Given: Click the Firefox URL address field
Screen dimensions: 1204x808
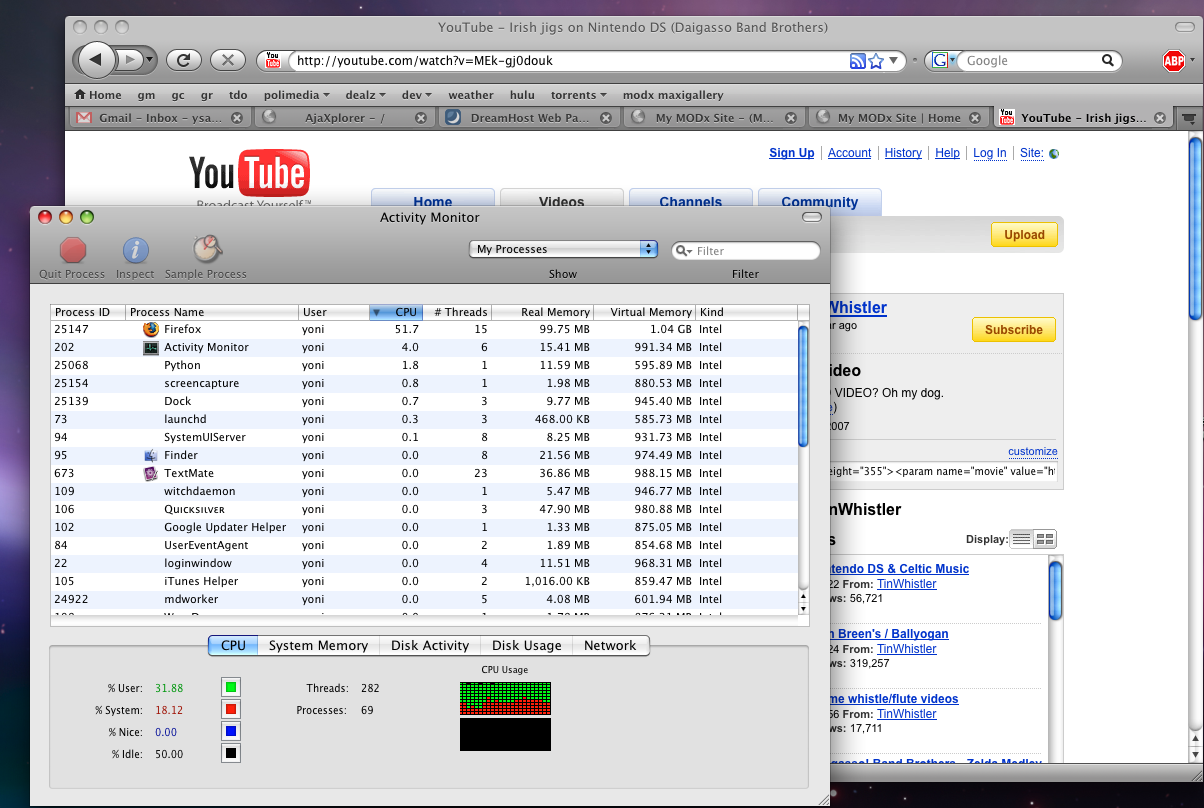Looking at the screenshot, I should point(570,61).
